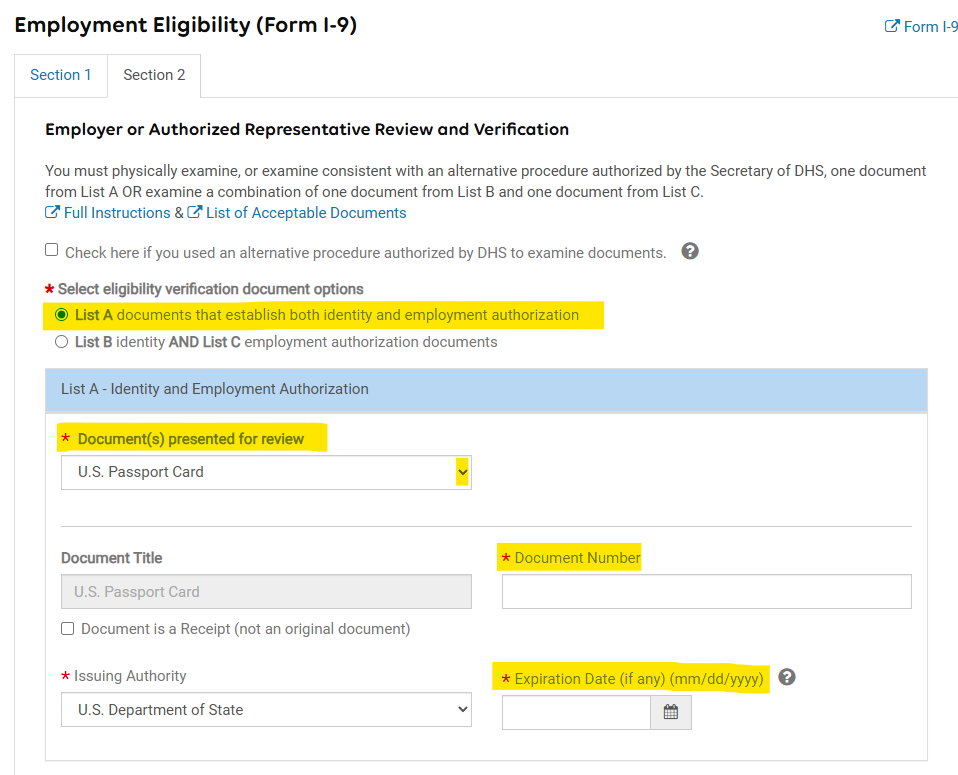Open the Full Instructions link

click(117, 213)
